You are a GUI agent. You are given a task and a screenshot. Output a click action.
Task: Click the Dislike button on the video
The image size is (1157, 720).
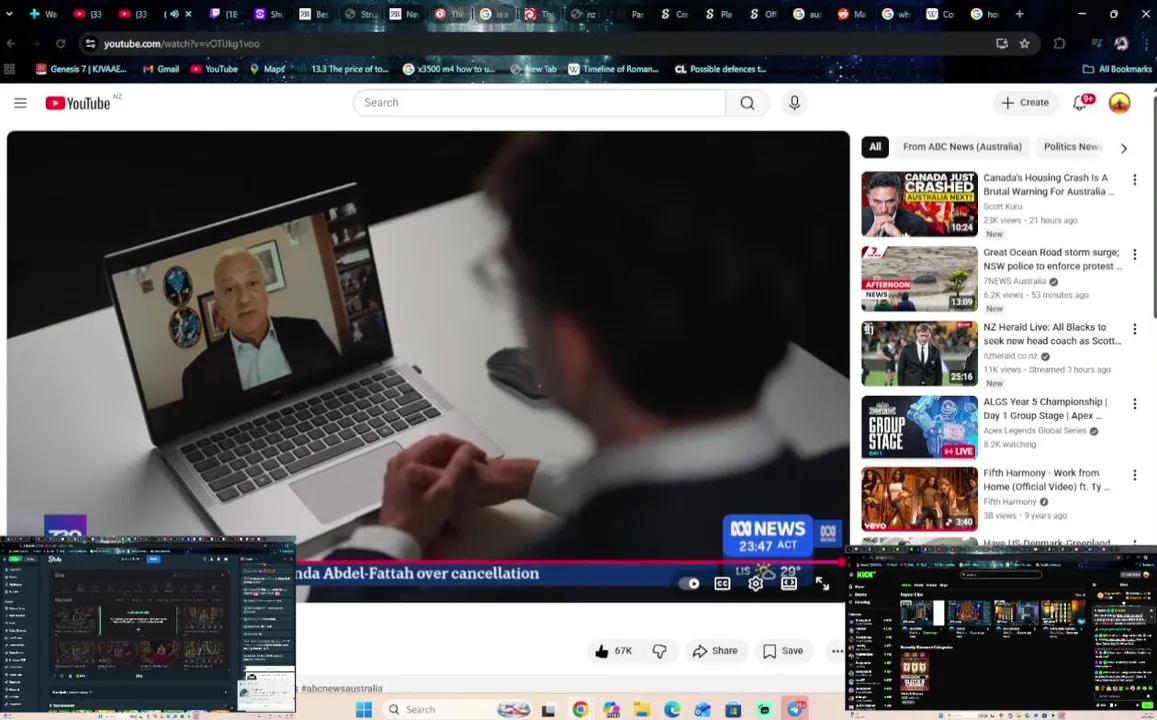(659, 650)
